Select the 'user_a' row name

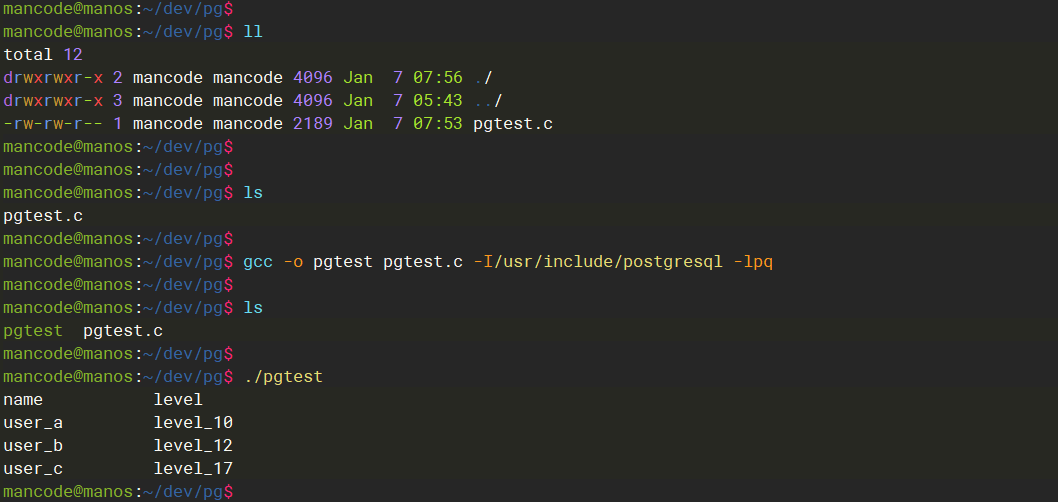[x=33, y=423]
